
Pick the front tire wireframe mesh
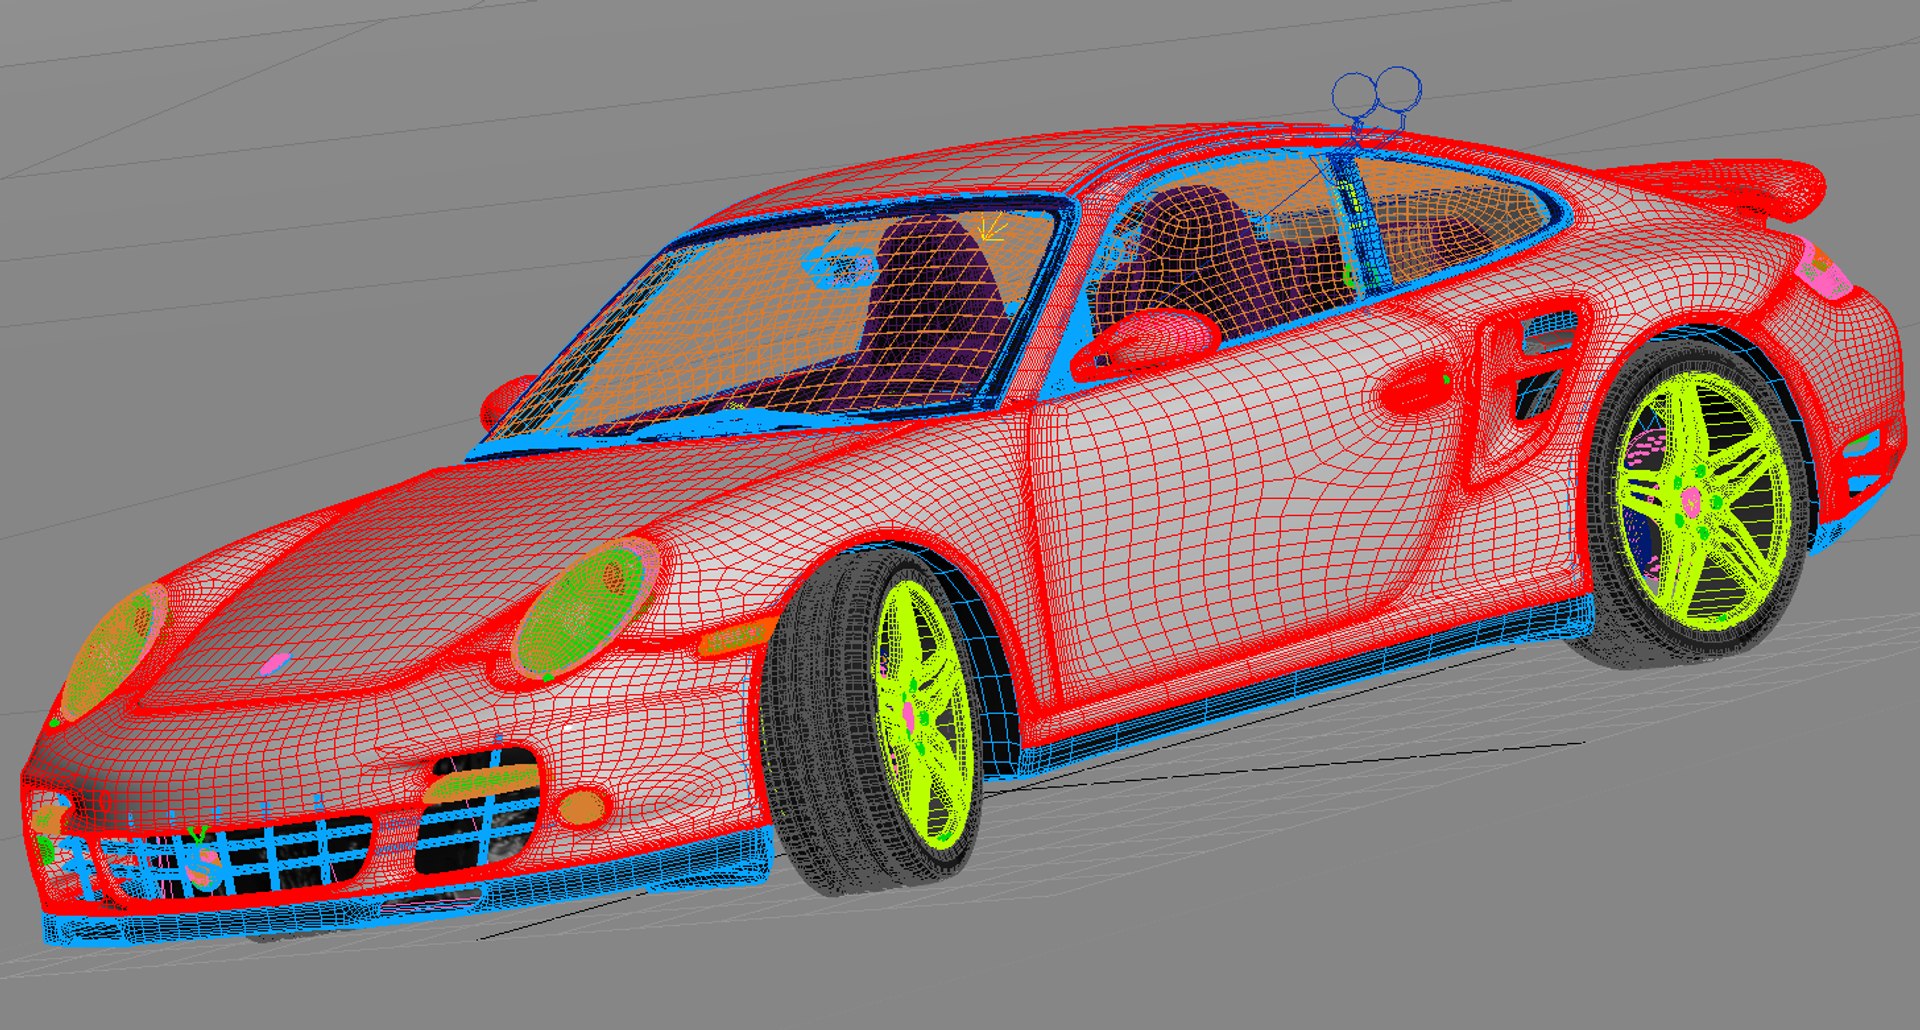[x=835, y=725]
